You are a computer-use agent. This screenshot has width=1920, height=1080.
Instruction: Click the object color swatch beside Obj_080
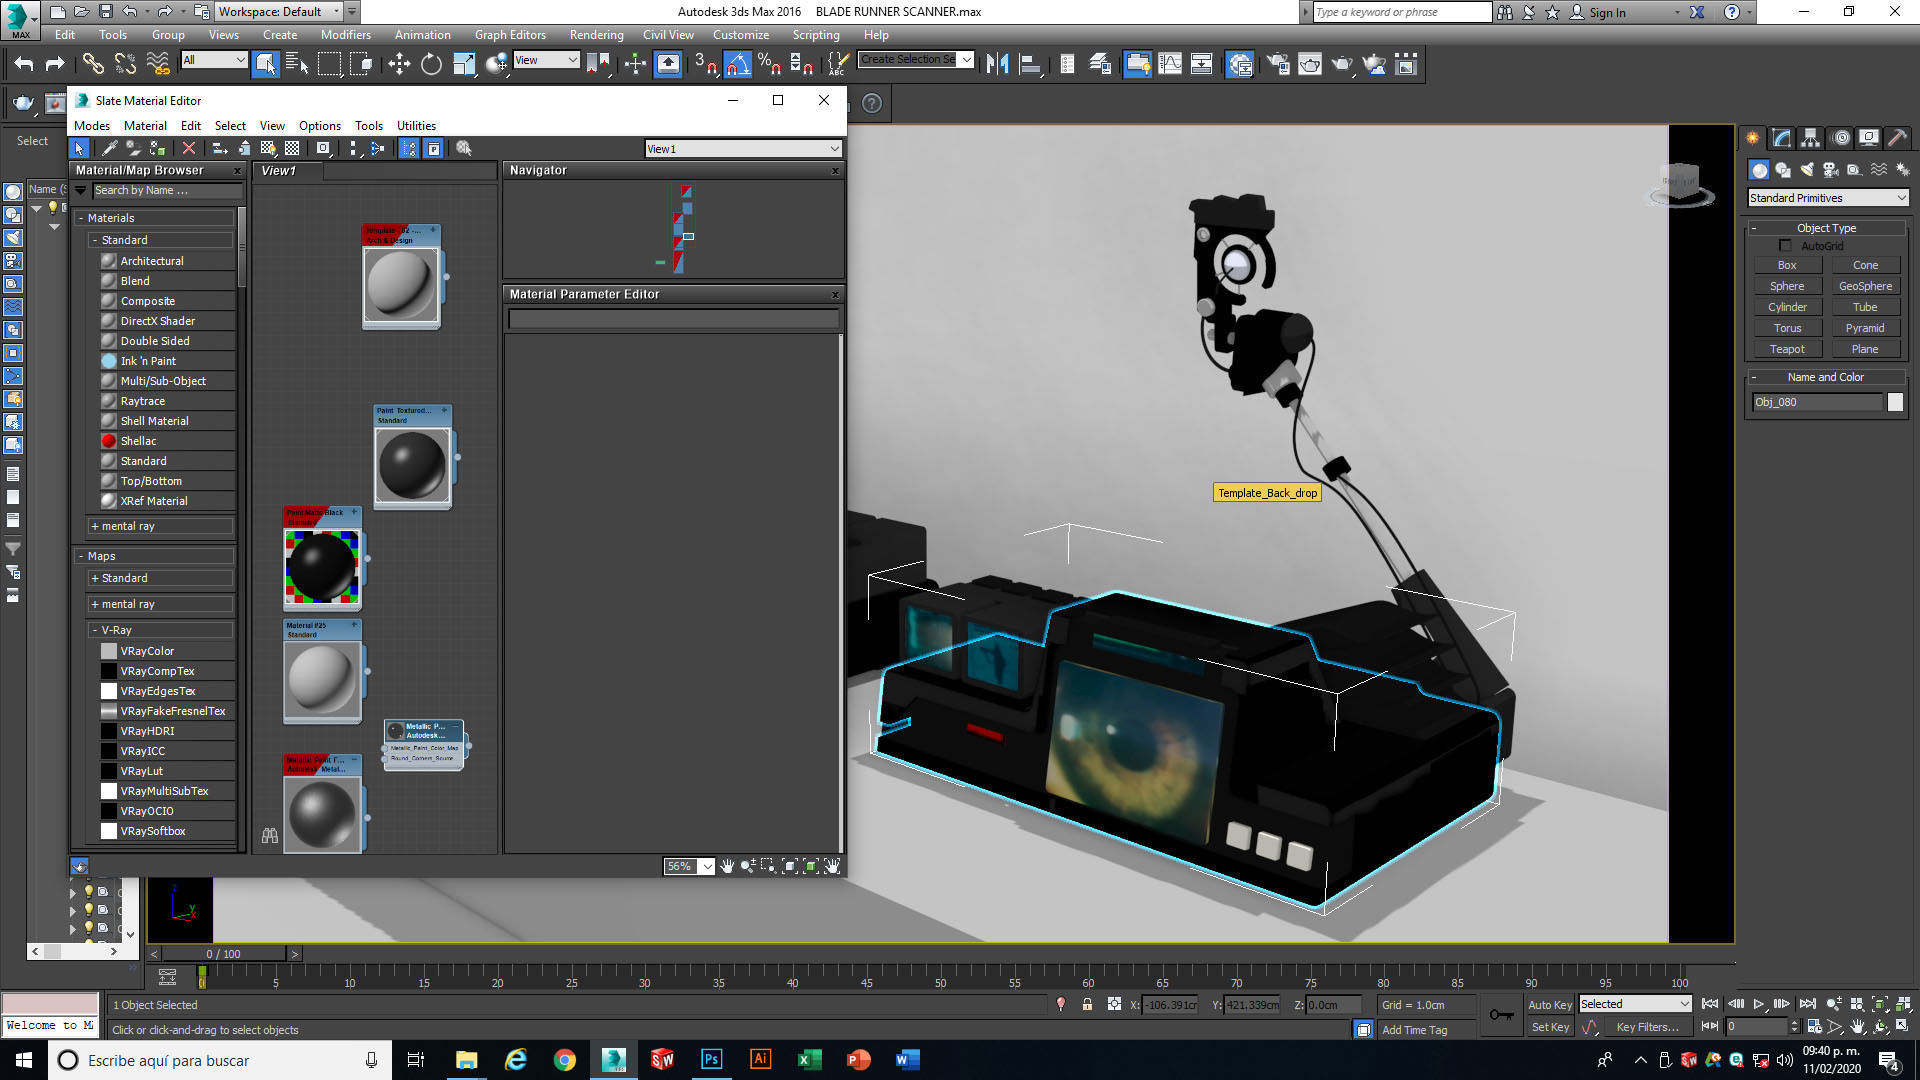[1895, 402]
